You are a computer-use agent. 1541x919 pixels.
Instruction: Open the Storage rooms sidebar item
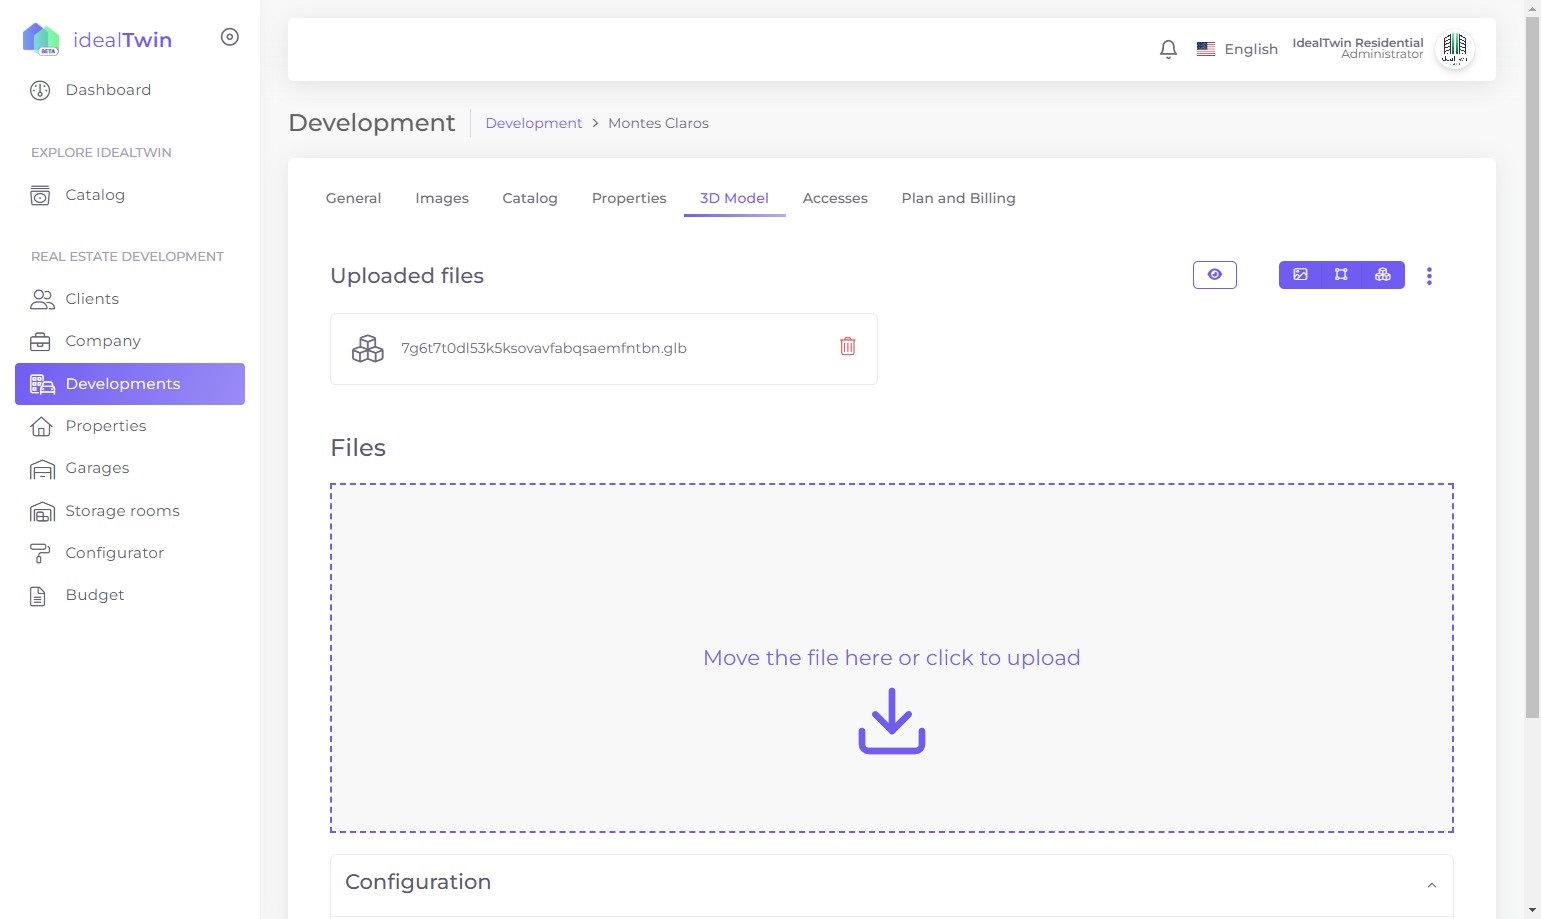coord(122,511)
